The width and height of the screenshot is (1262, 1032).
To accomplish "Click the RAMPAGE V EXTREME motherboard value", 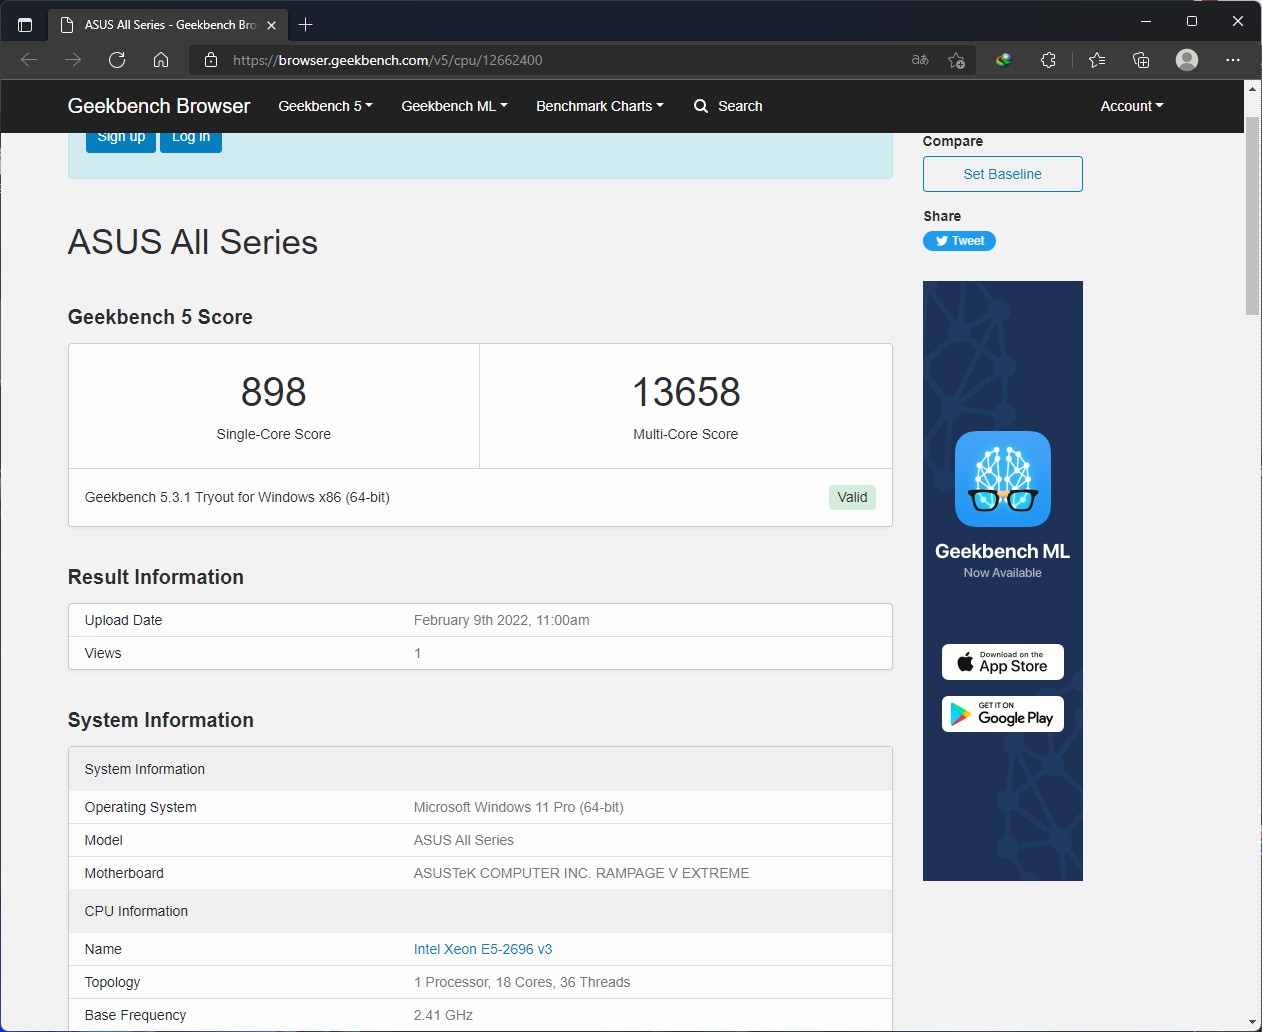I will pyautogui.click(x=582, y=873).
